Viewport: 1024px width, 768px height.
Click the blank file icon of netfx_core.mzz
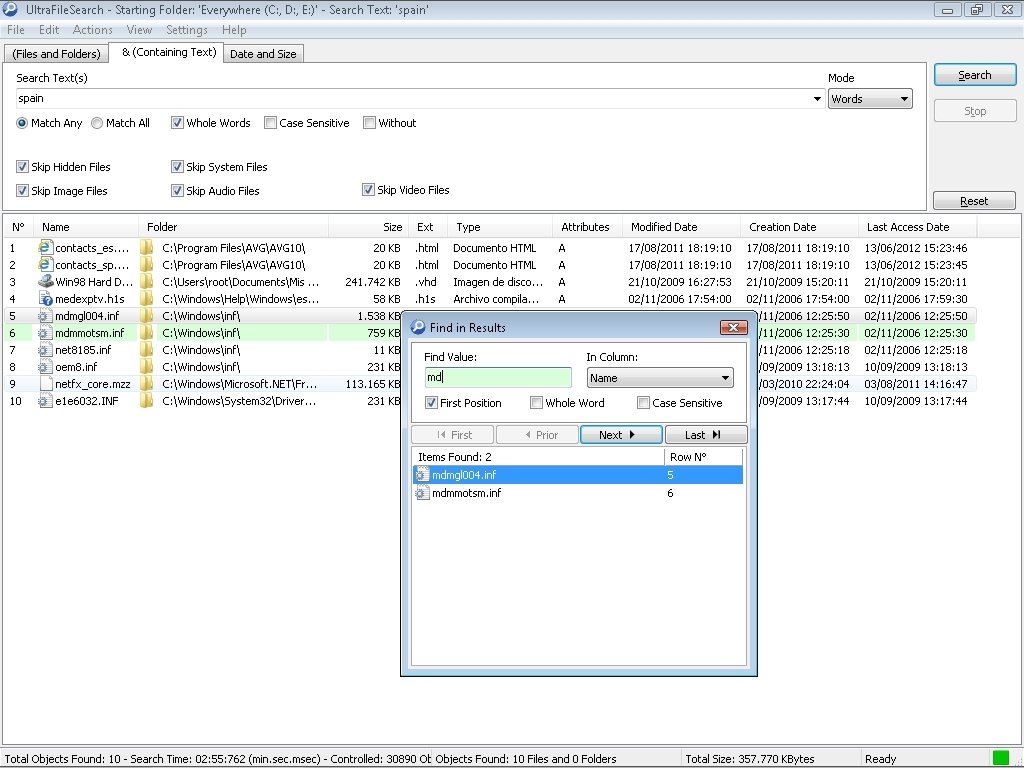click(45, 383)
